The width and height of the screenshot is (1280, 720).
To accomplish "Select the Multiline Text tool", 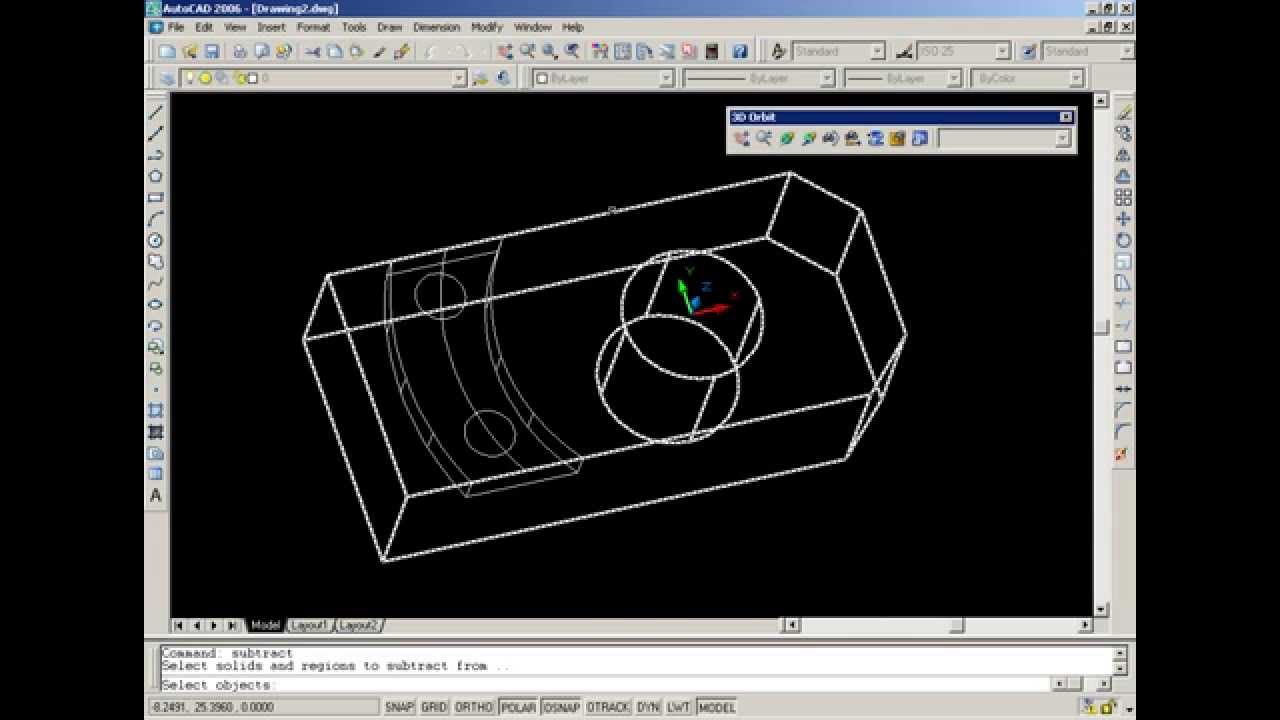I will click(x=156, y=496).
